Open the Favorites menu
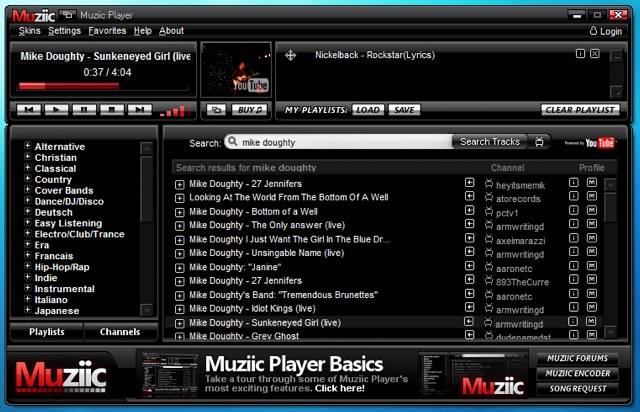This screenshot has height=412, width=640. coord(107,31)
